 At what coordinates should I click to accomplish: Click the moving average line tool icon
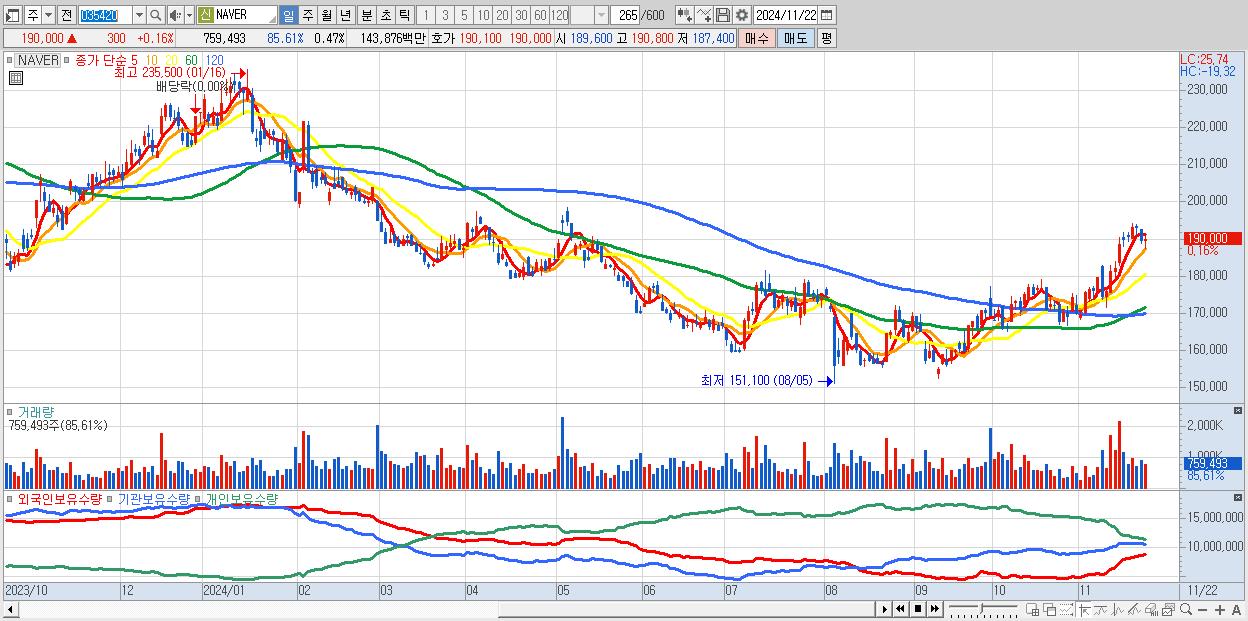pos(1102,609)
